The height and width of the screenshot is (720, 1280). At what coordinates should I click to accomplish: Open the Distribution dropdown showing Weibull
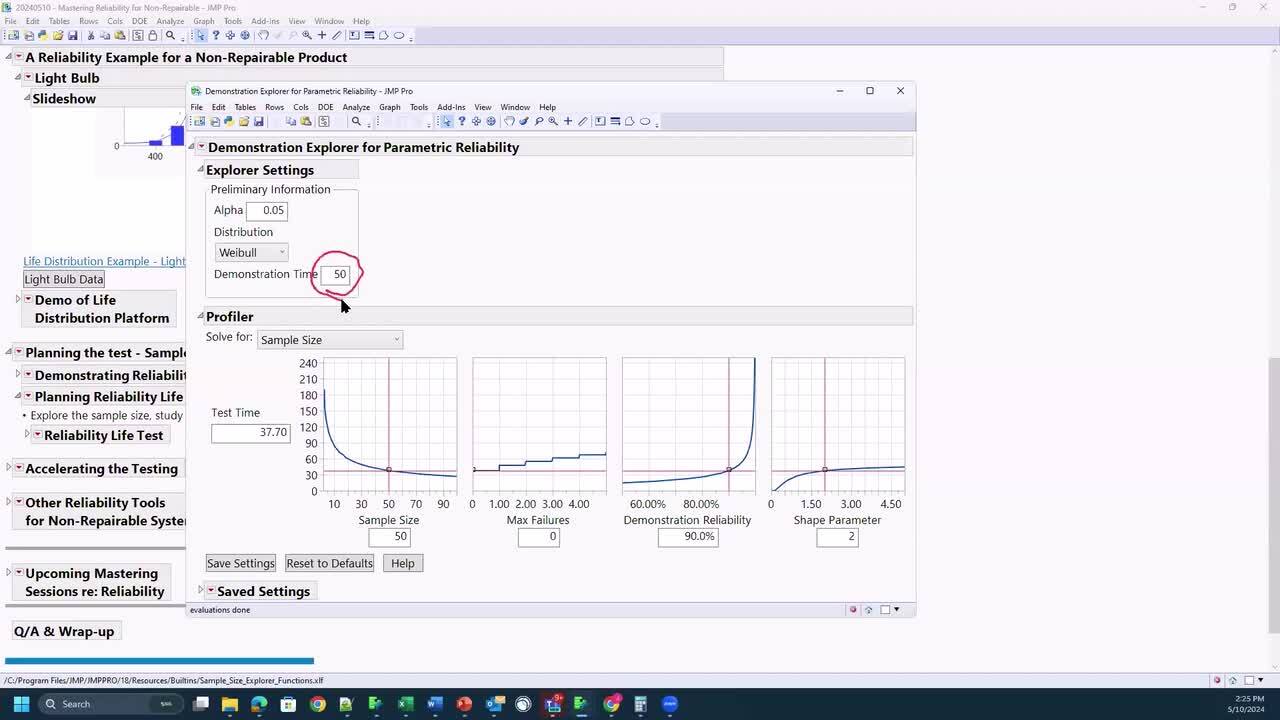[252, 253]
